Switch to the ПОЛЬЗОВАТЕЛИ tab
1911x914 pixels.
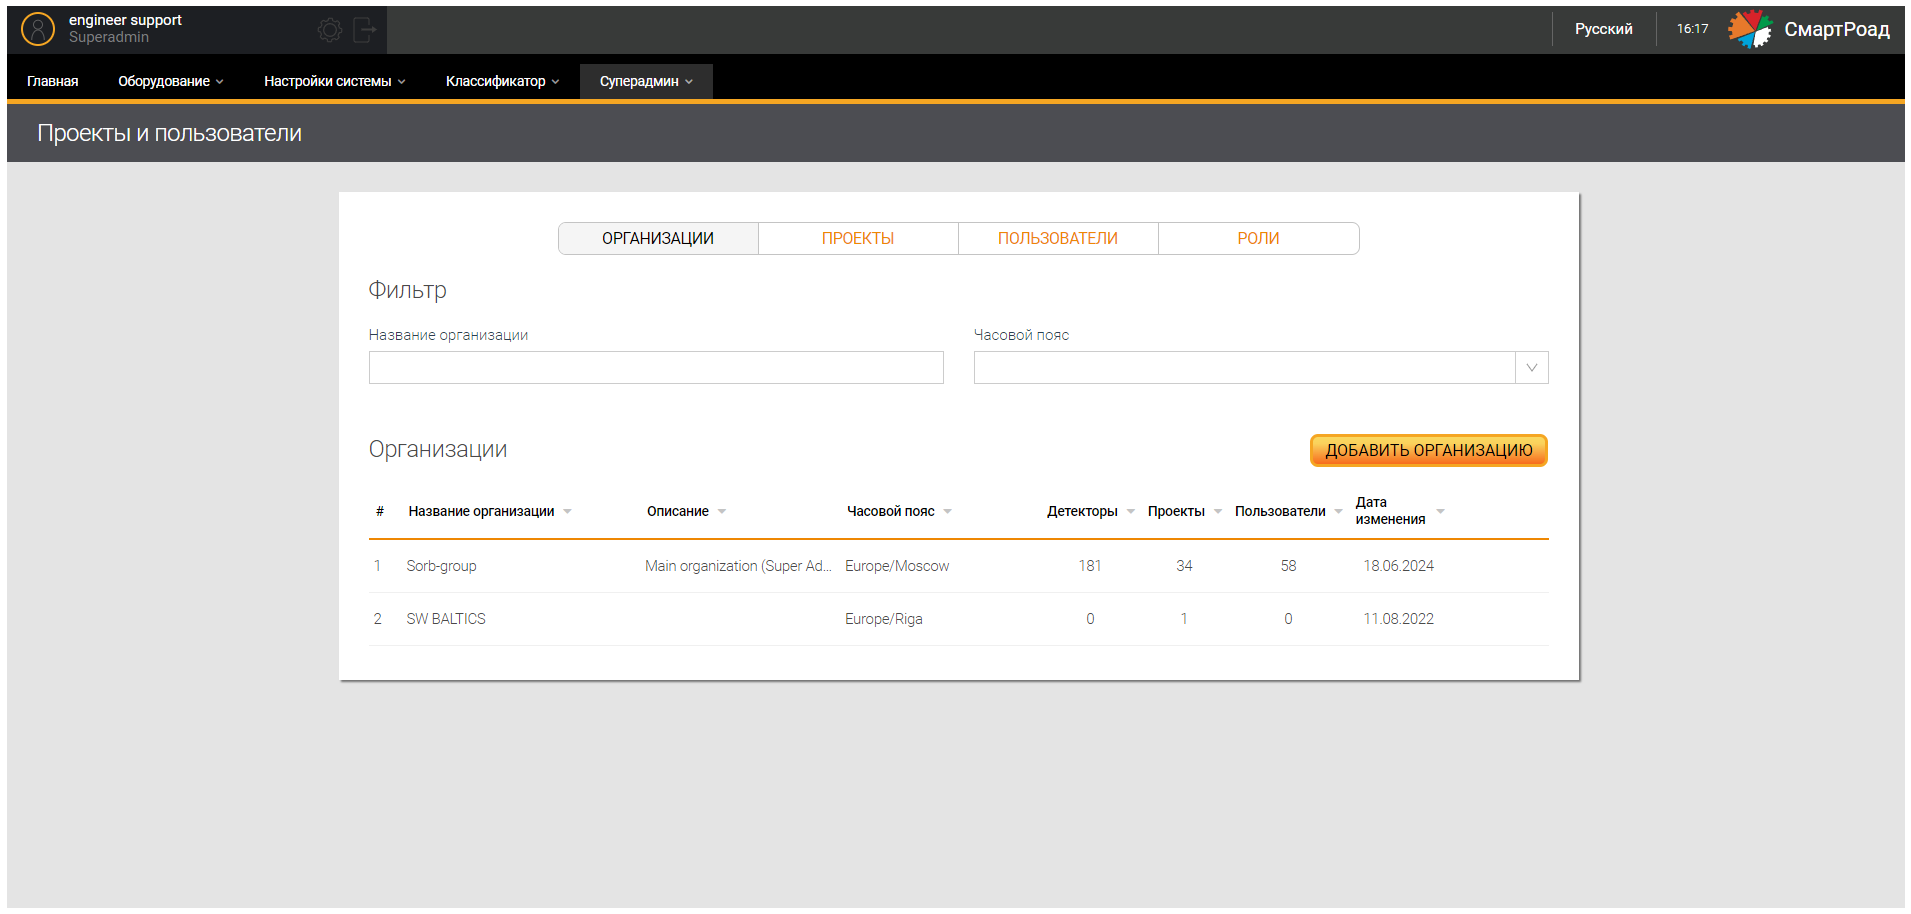[1058, 238]
